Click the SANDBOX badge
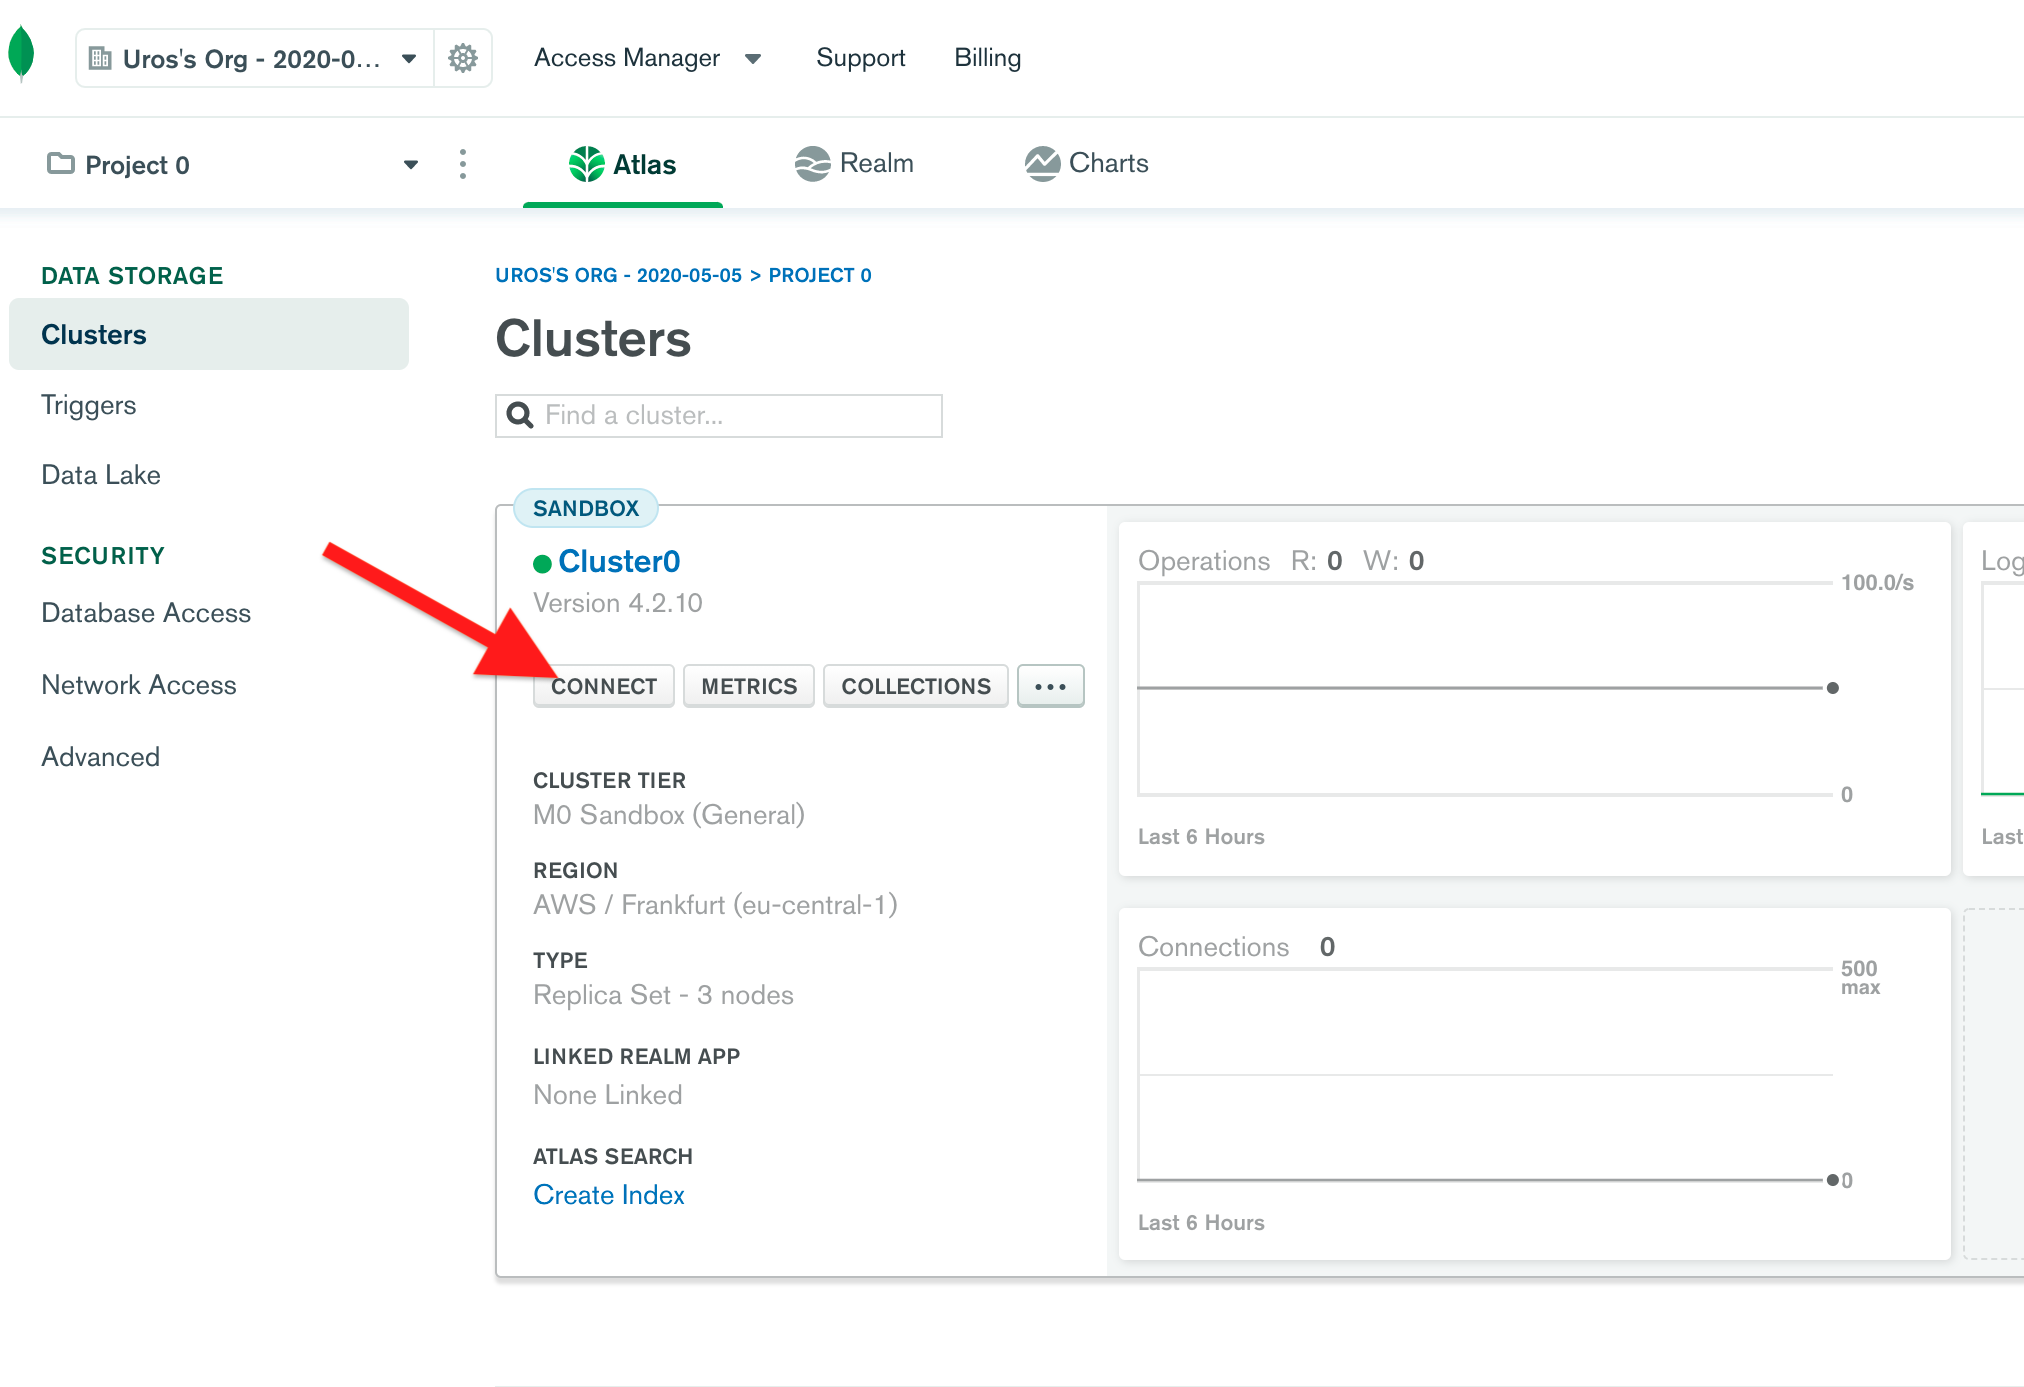Viewport: 2024px width, 1387px height. coord(586,508)
